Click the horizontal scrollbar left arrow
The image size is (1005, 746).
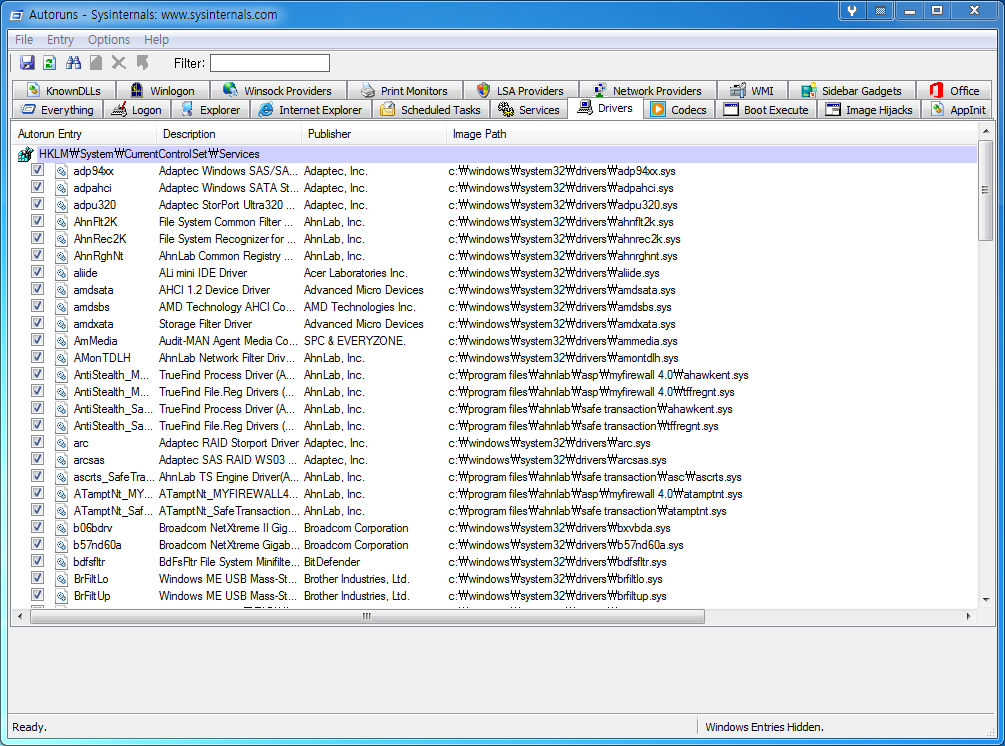(21, 616)
